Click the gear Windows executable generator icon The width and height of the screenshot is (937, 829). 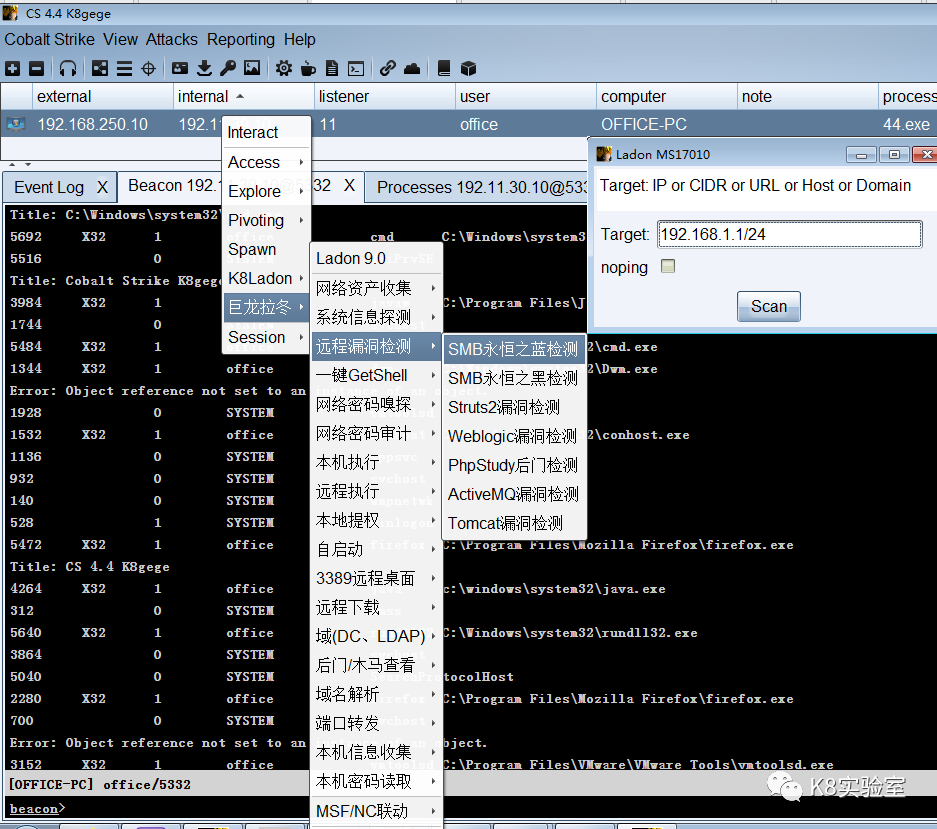(284, 69)
